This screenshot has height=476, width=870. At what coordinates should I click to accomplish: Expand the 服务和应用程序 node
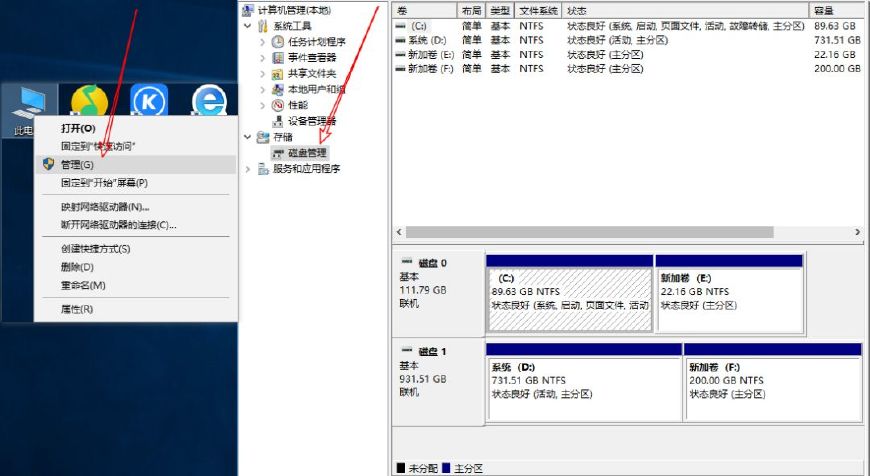pos(247,169)
